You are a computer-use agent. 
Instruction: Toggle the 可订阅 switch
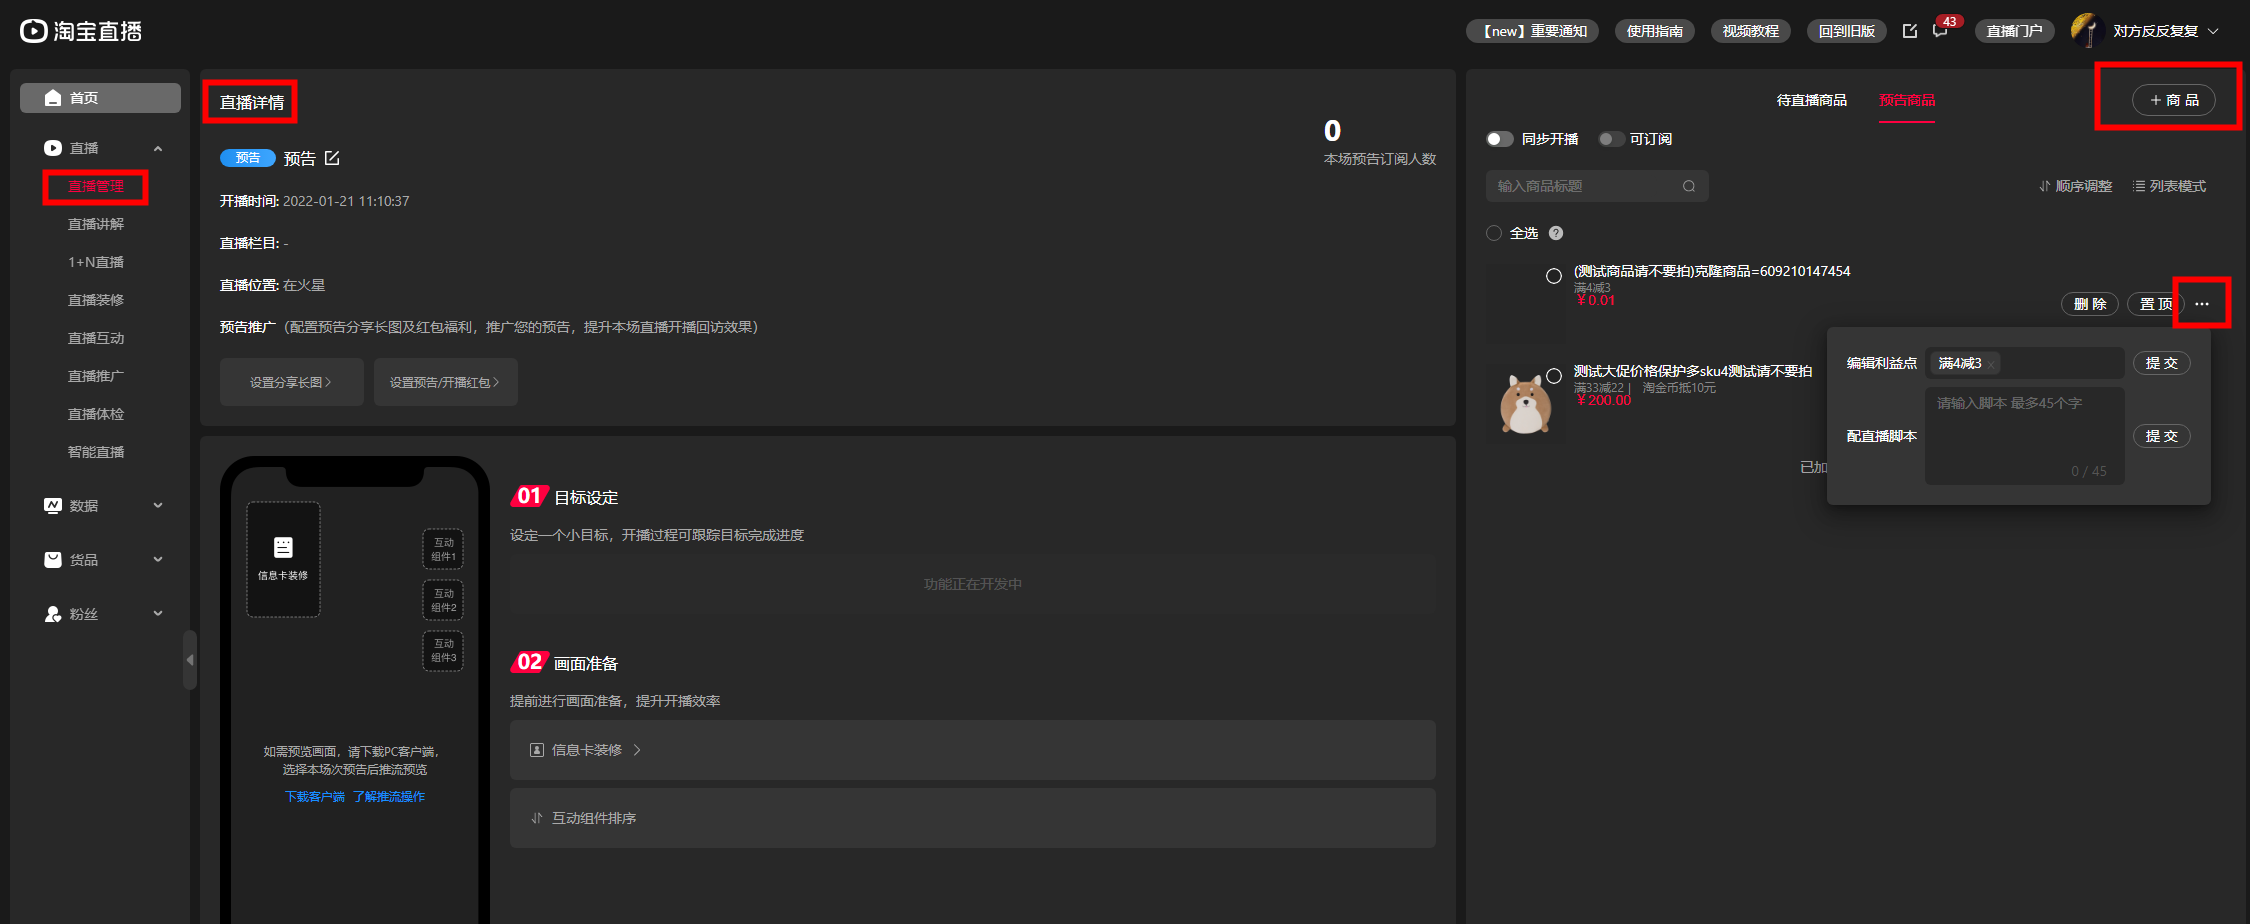[1611, 139]
